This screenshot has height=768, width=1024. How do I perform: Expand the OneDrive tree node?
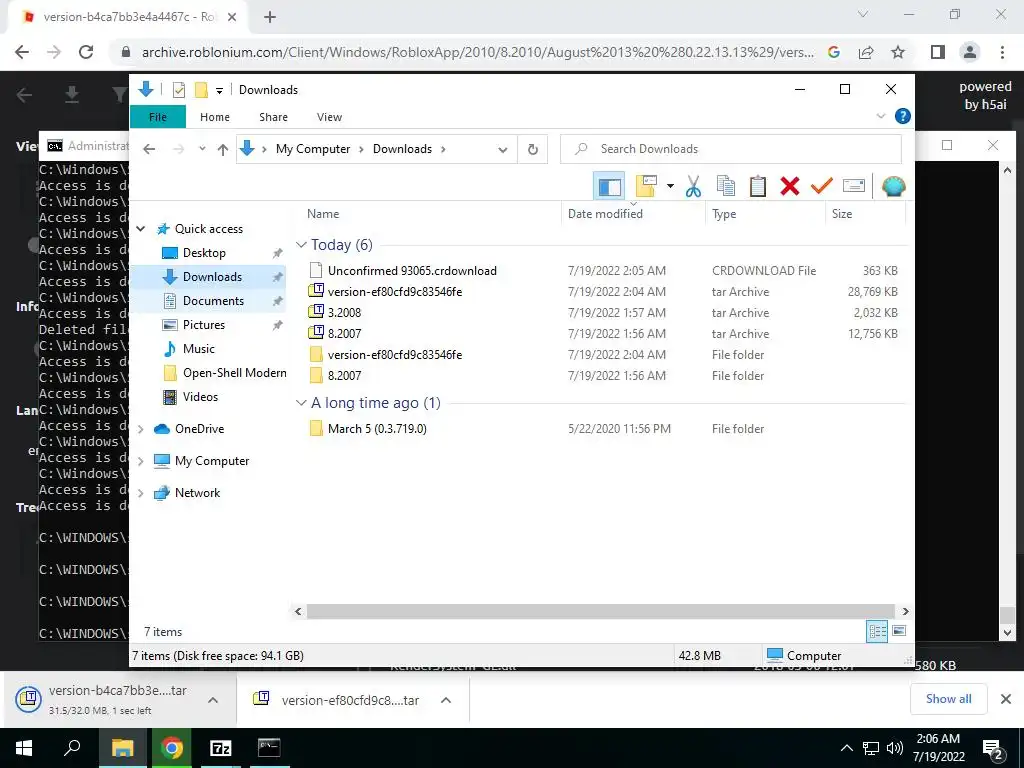[x=141, y=429]
